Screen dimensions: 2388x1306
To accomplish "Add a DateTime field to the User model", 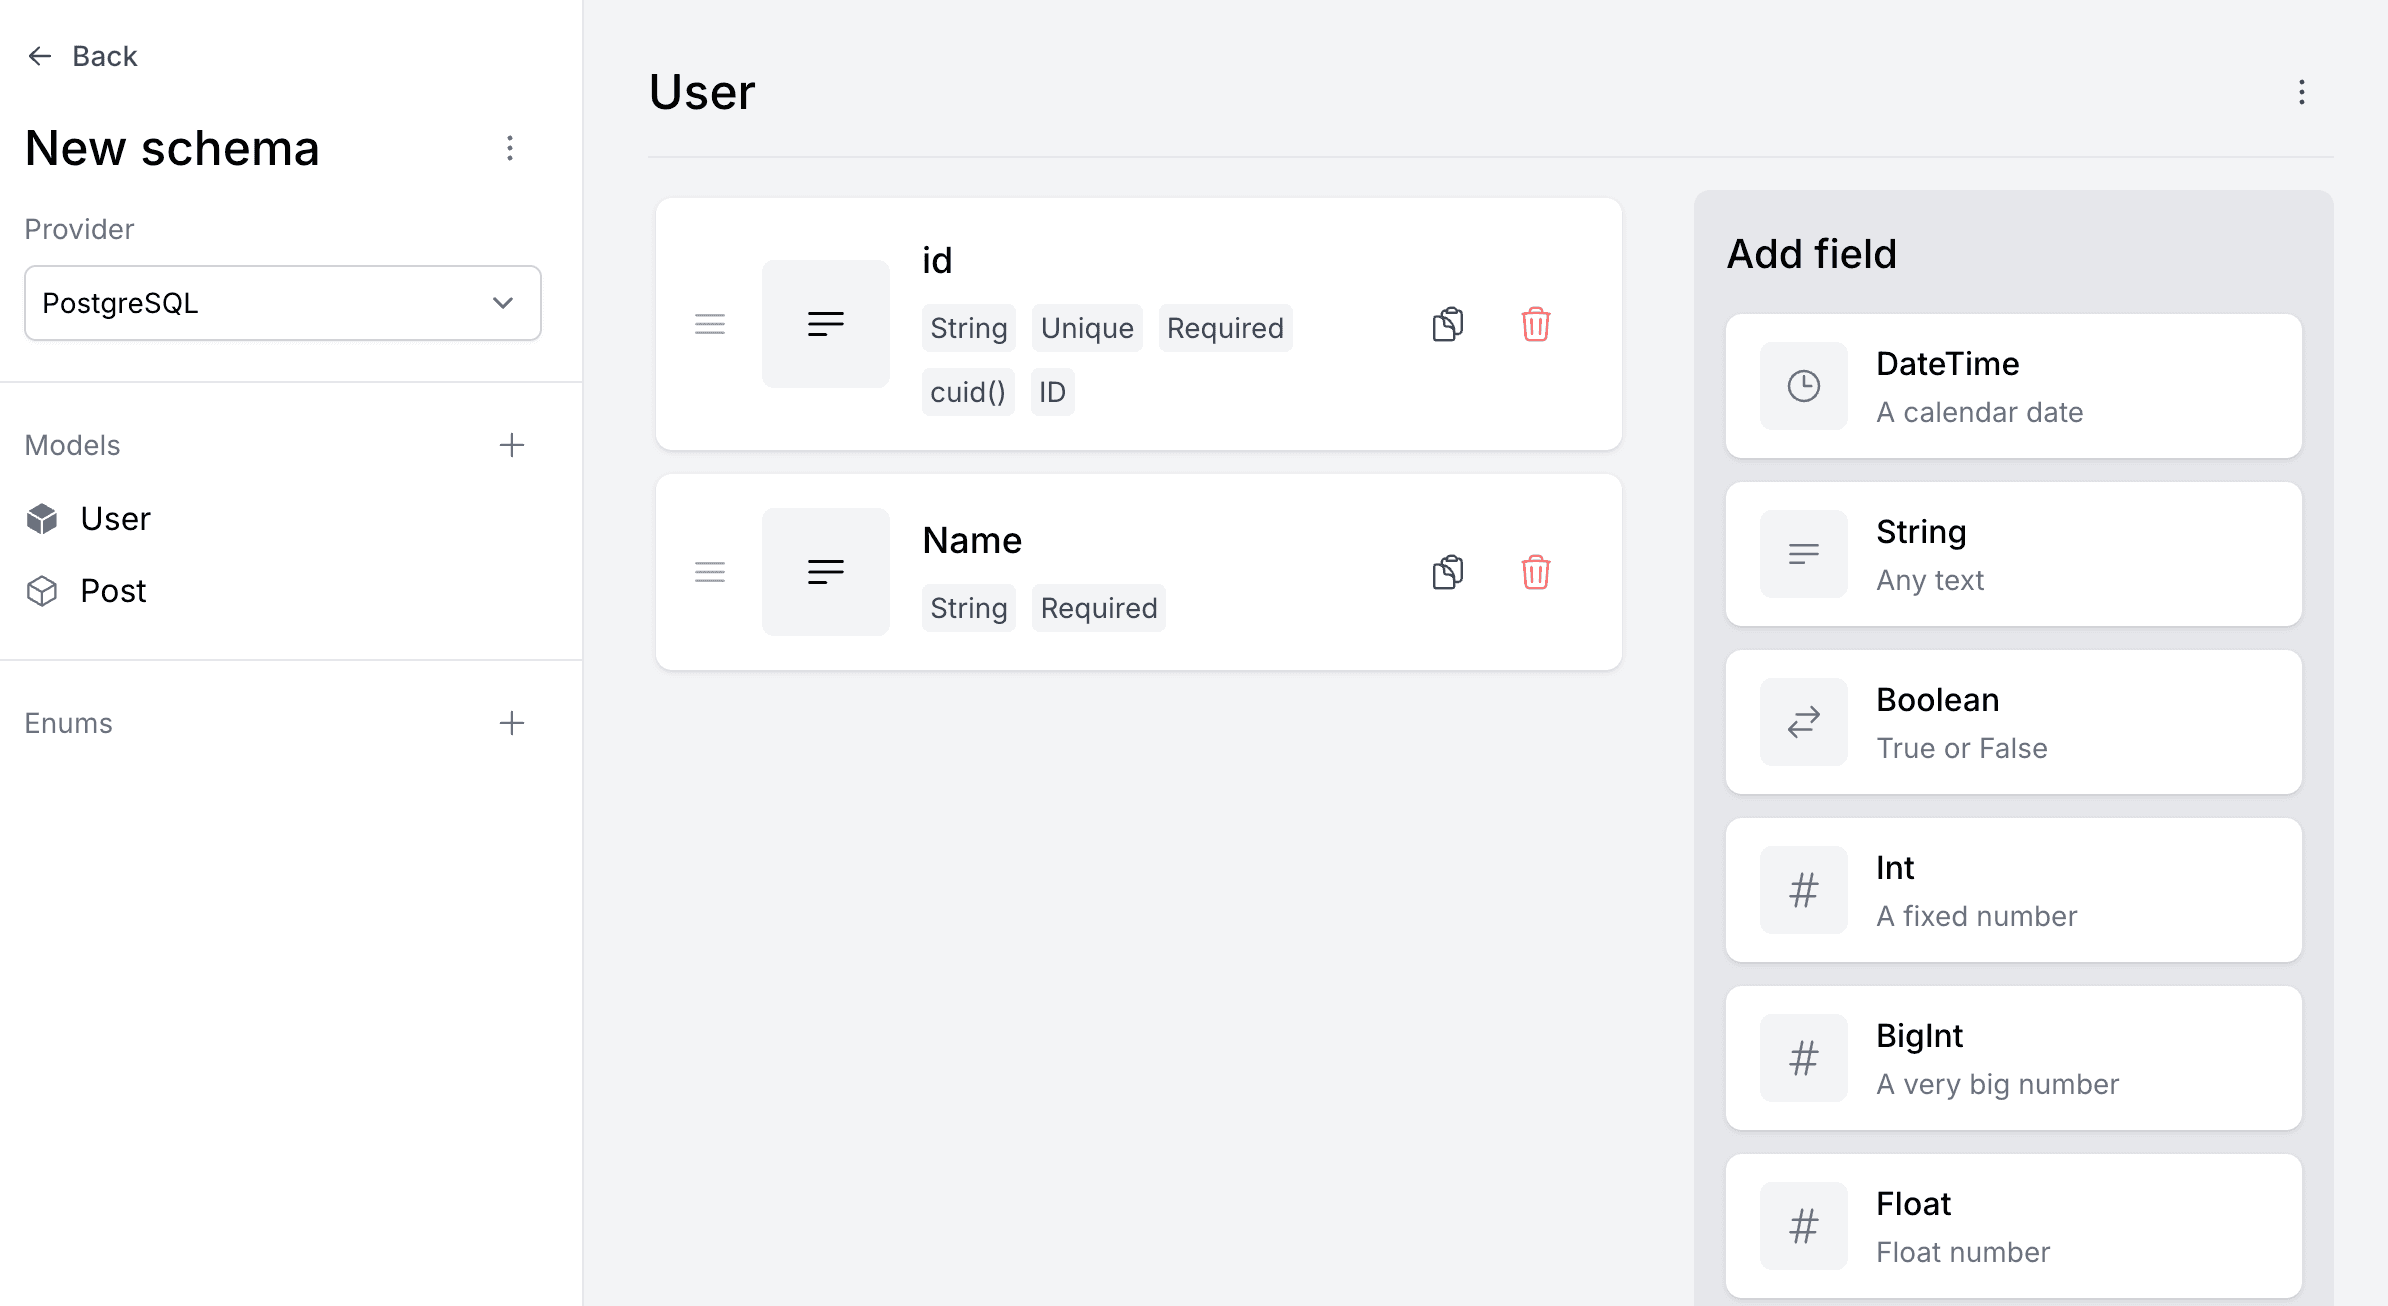I will point(2013,387).
